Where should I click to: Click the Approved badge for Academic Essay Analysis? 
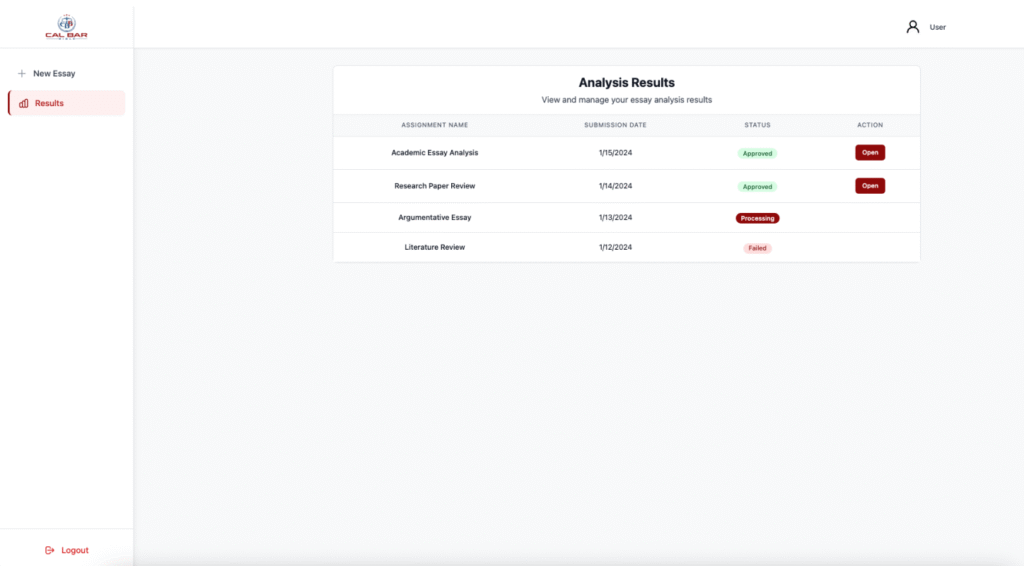(757, 154)
